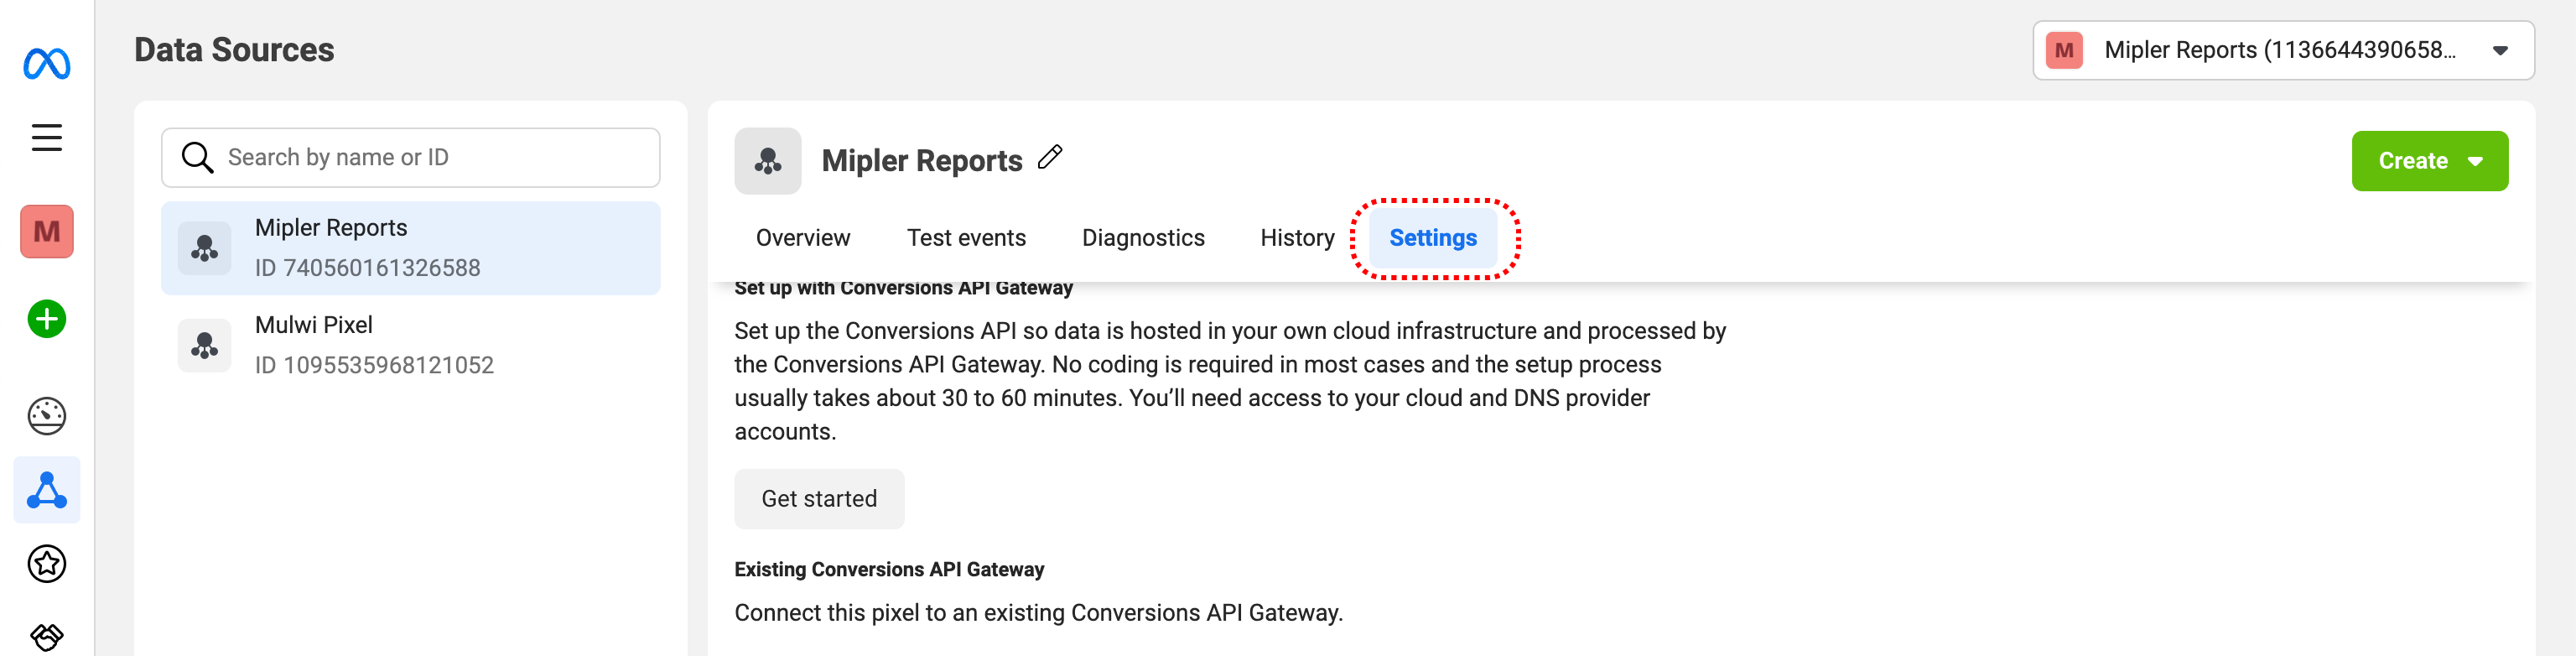Open the star circle icon in sidebar
Screen dimensions: 2576x656
tap(47, 564)
